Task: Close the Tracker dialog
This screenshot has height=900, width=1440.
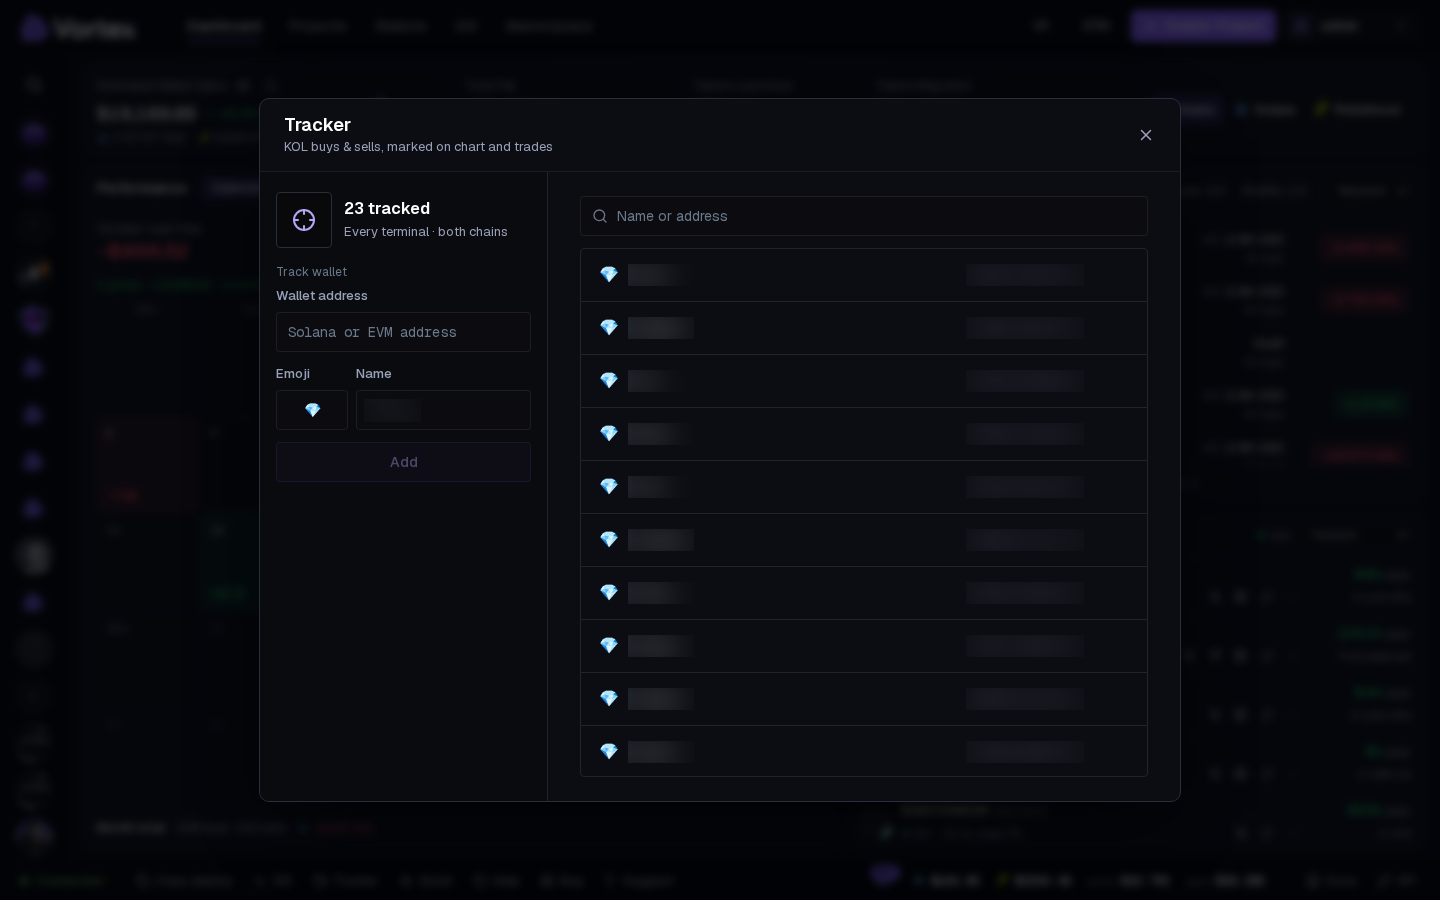Action: [x=1146, y=135]
